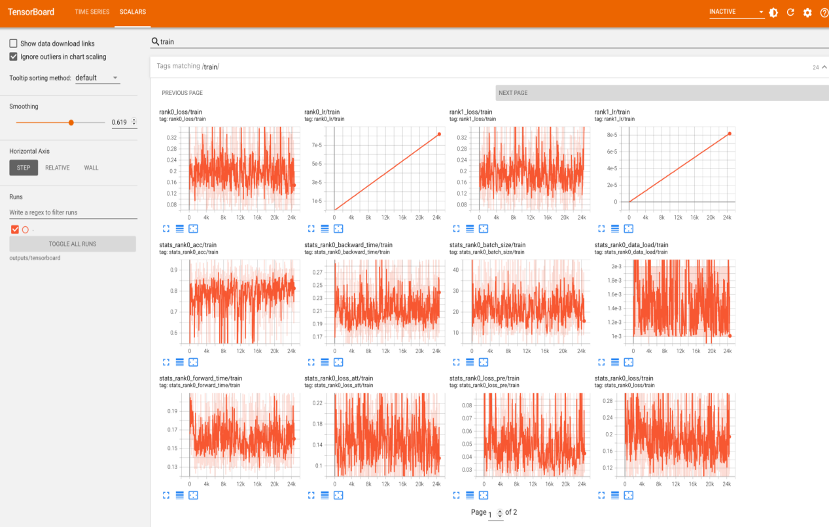
Task: Expand stats_rank0_backward_time/train chart full size
Action: point(311,362)
